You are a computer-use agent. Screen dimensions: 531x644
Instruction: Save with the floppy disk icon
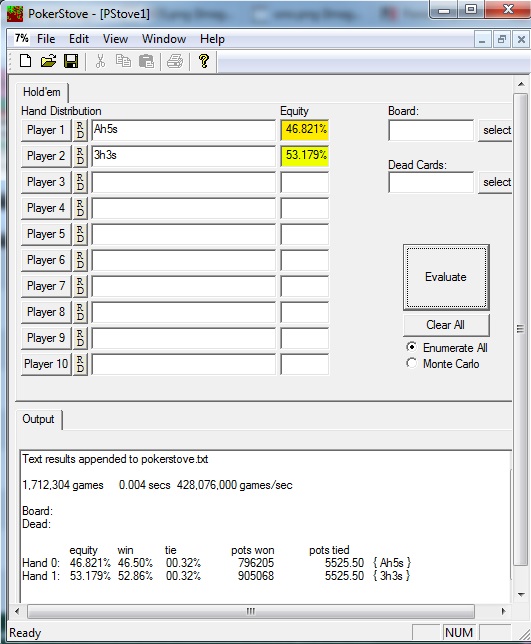click(71, 61)
